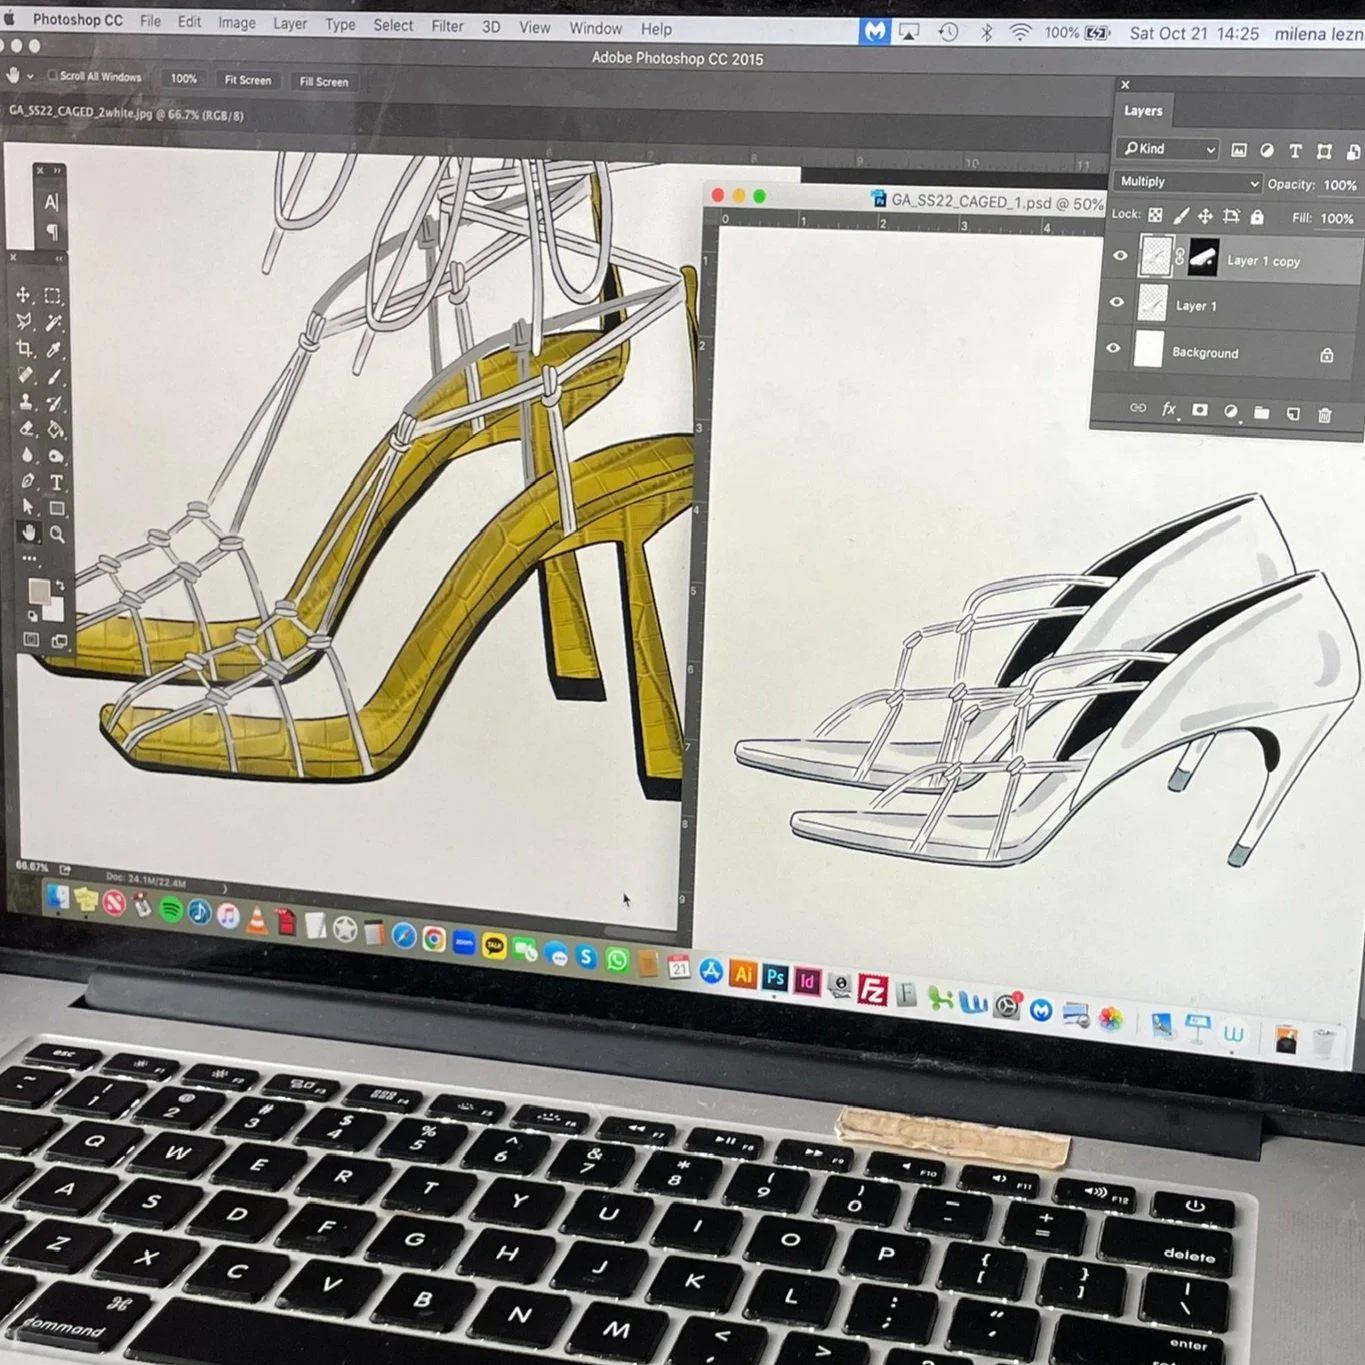Choose the Zoom tool
The height and width of the screenshot is (1365, 1365).
[x=57, y=532]
